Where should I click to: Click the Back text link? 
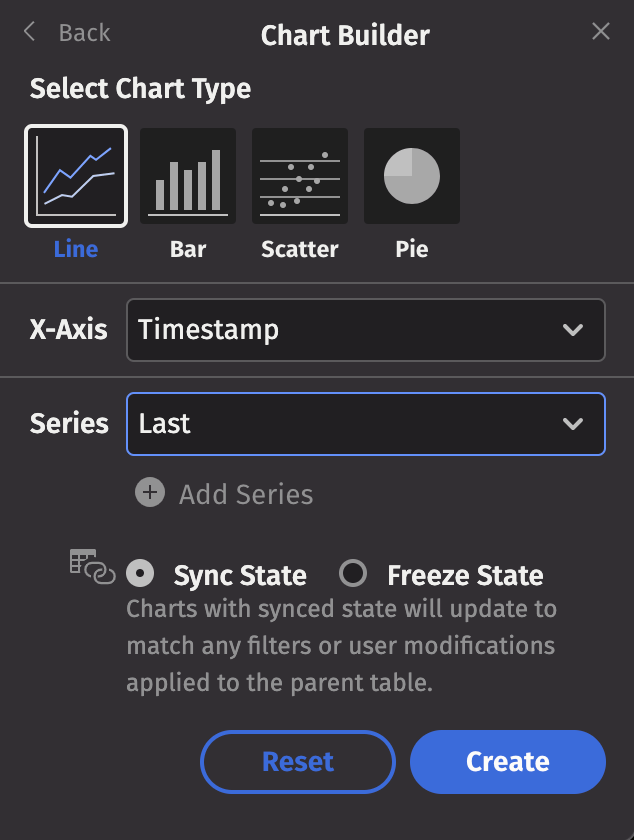84,33
